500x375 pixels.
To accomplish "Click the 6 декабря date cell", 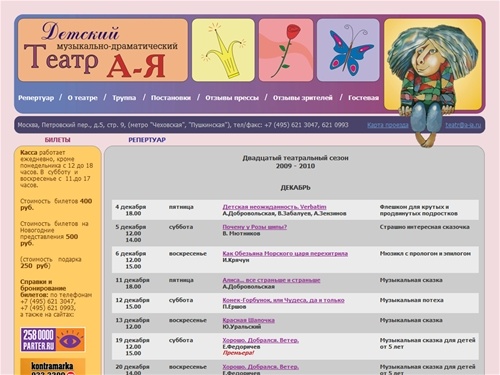I will point(131,260).
